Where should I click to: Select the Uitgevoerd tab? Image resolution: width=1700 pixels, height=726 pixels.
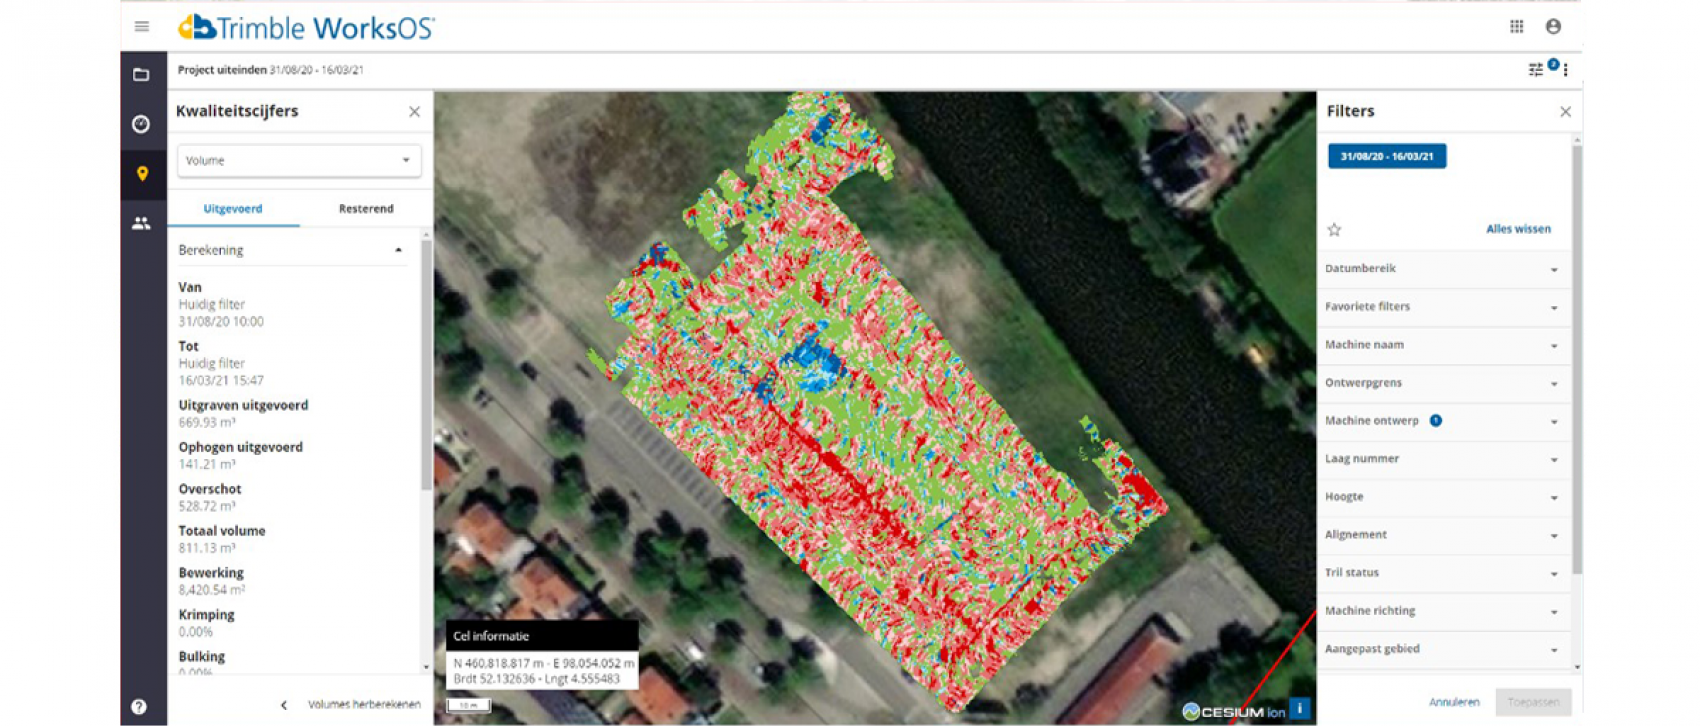pos(233,209)
